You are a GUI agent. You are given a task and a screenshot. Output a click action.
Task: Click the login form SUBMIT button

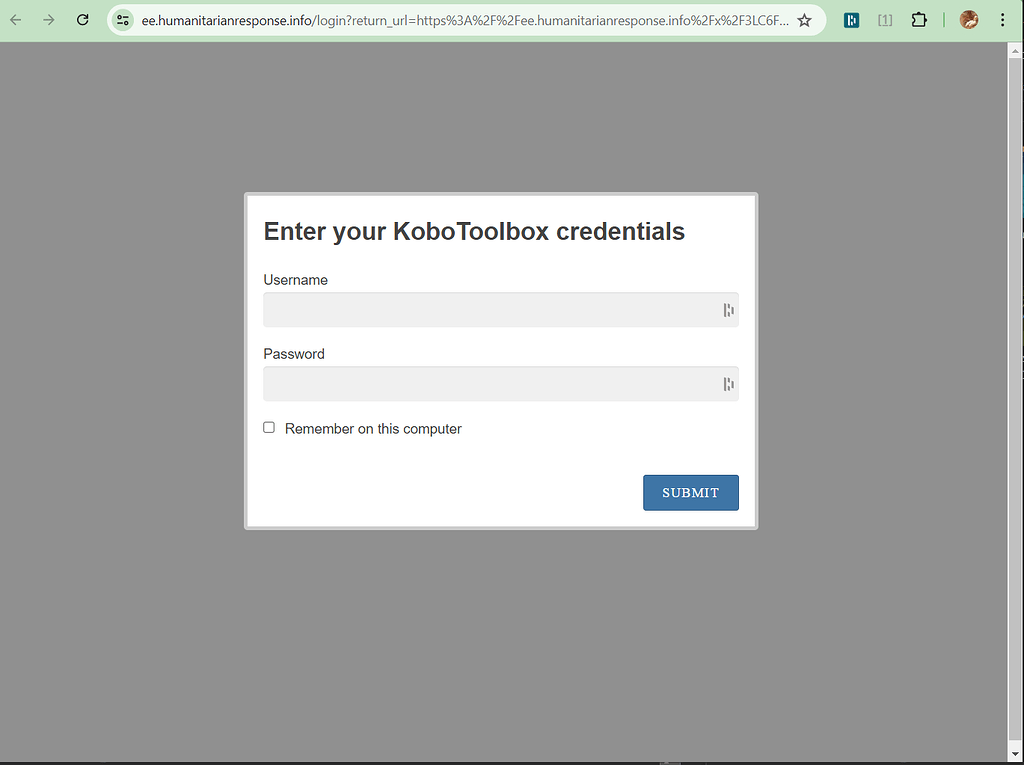[691, 492]
